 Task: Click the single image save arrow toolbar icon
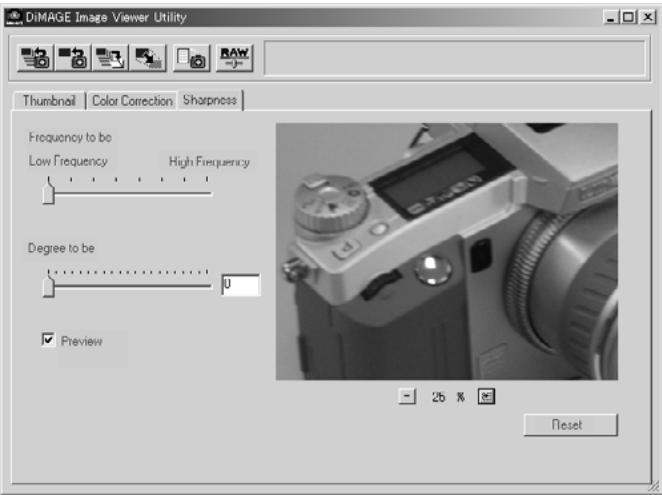click(148, 57)
